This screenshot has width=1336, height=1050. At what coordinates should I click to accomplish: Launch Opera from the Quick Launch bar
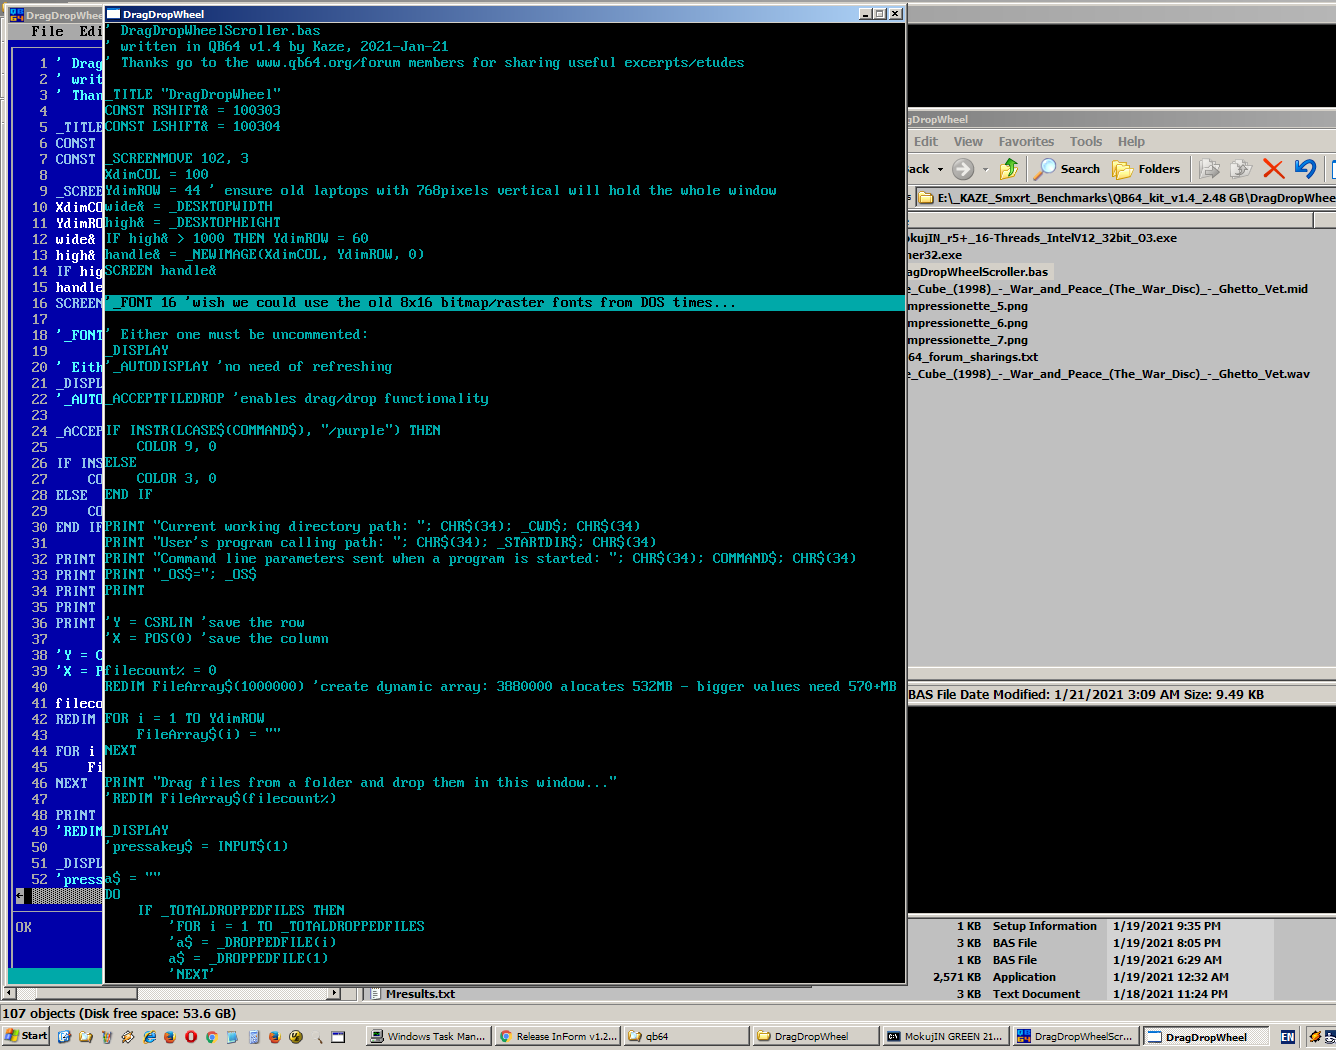[191, 1037]
